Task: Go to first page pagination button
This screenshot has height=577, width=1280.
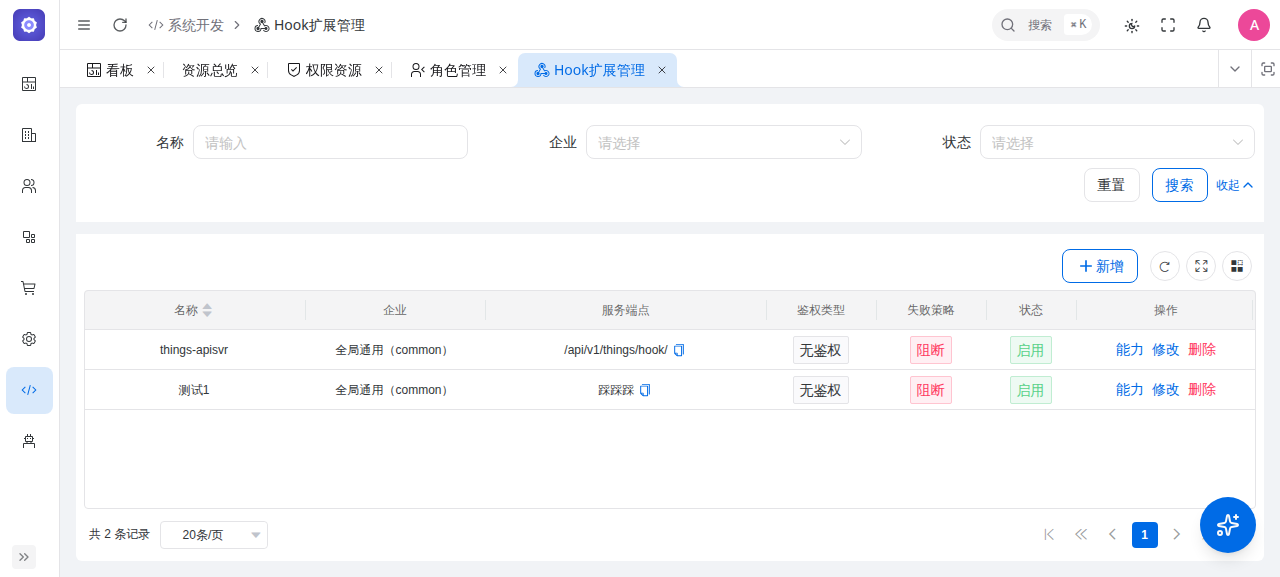Action: [x=1049, y=535]
